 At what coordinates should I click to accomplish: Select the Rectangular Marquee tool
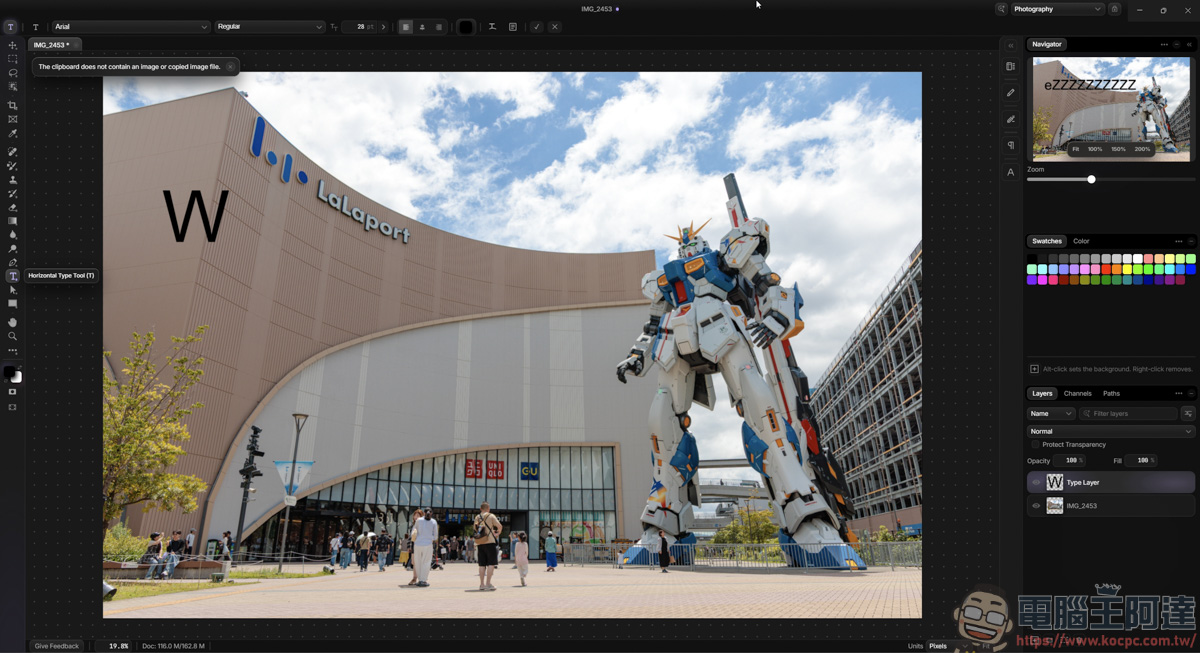point(12,59)
